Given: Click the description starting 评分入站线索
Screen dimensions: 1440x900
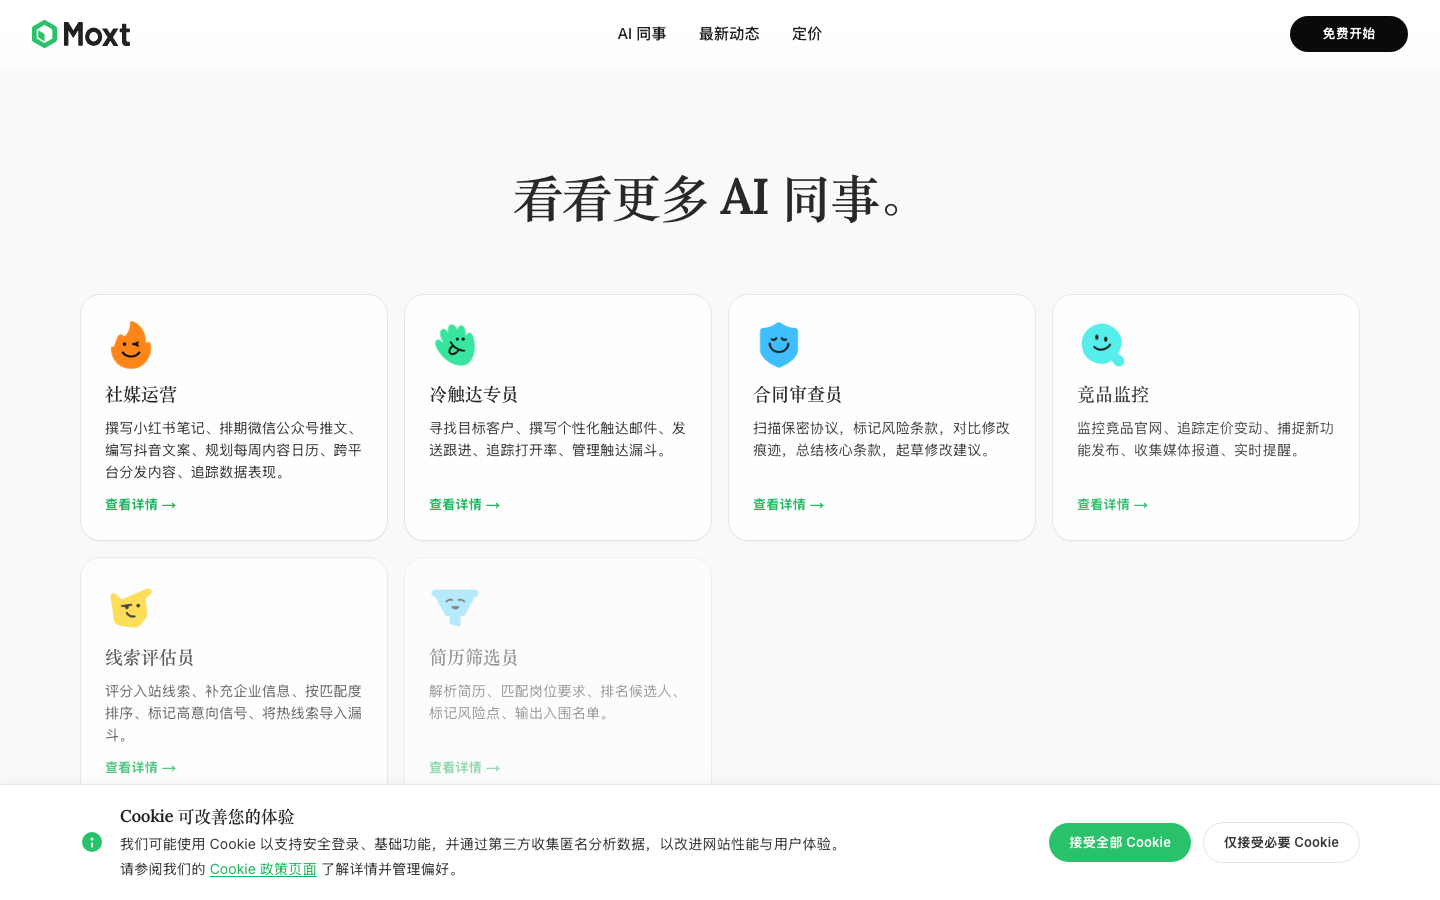Looking at the screenshot, I should tap(234, 713).
